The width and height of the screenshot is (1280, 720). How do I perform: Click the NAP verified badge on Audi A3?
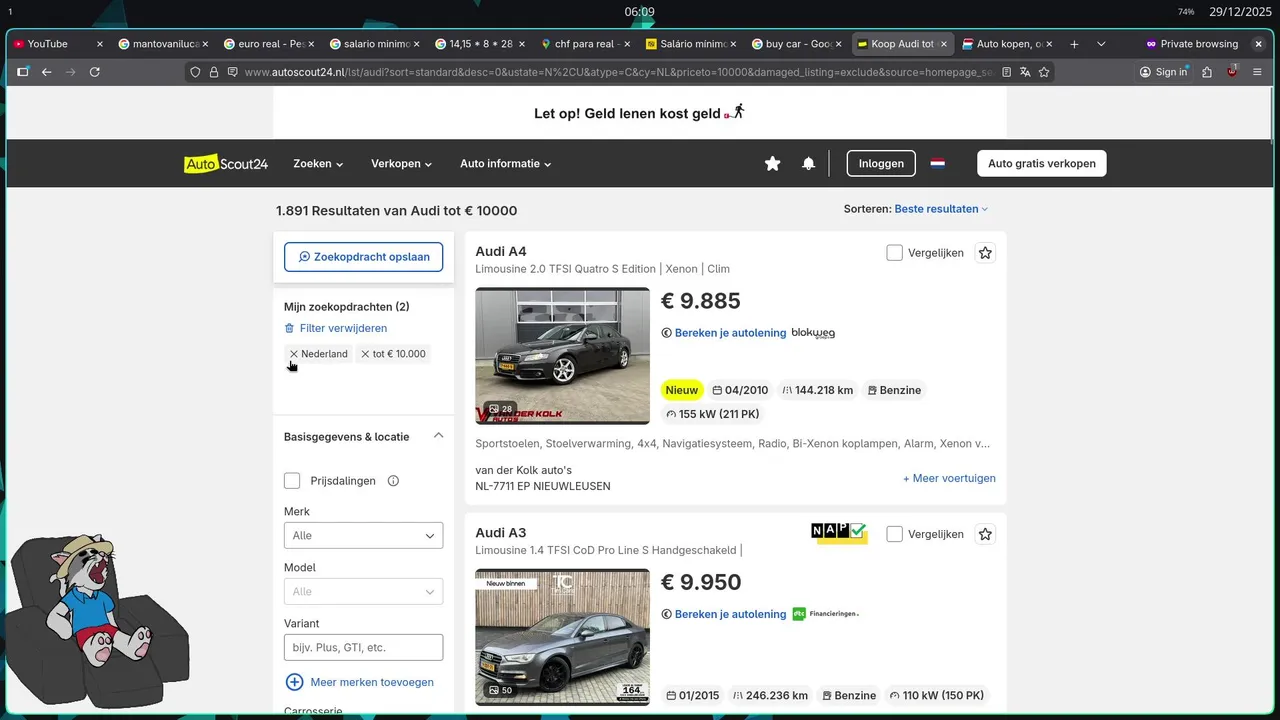839,533
